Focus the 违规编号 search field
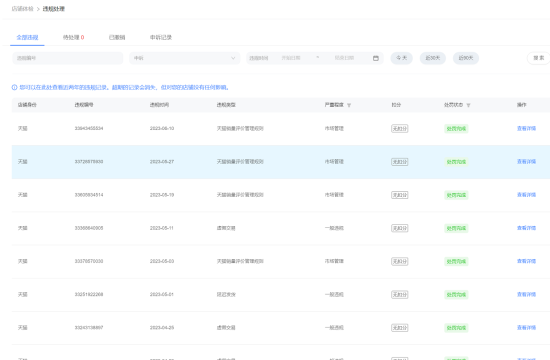The height and width of the screenshot is (360, 550). [68, 58]
